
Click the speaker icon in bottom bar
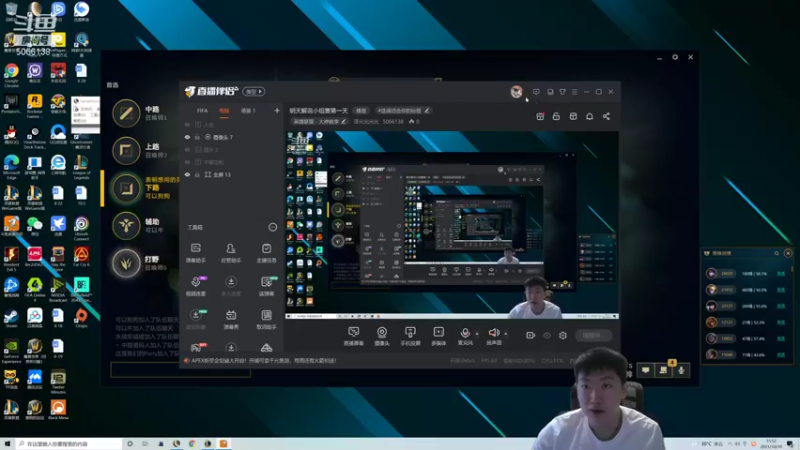493,333
